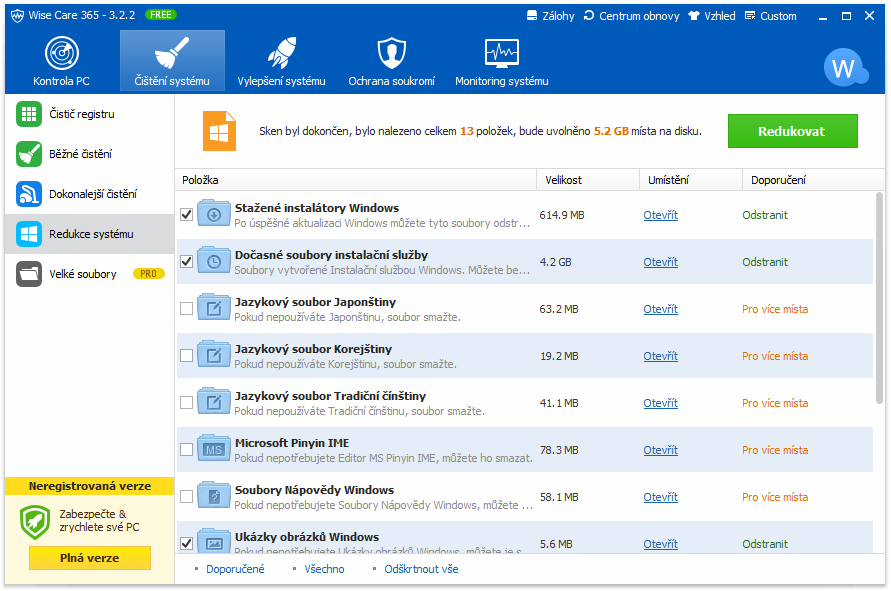Image resolution: width=891 pixels, height=591 pixels.
Task: Click the Microsoft Pinyin IME folder icon
Action: 214,450
